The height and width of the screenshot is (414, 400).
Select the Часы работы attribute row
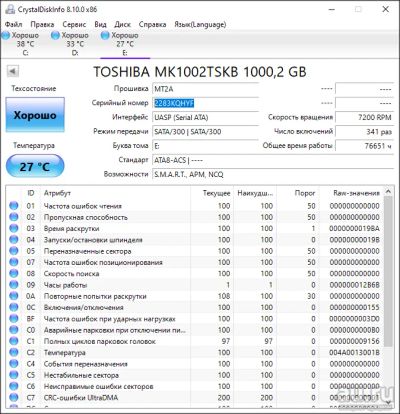click(195, 285)
